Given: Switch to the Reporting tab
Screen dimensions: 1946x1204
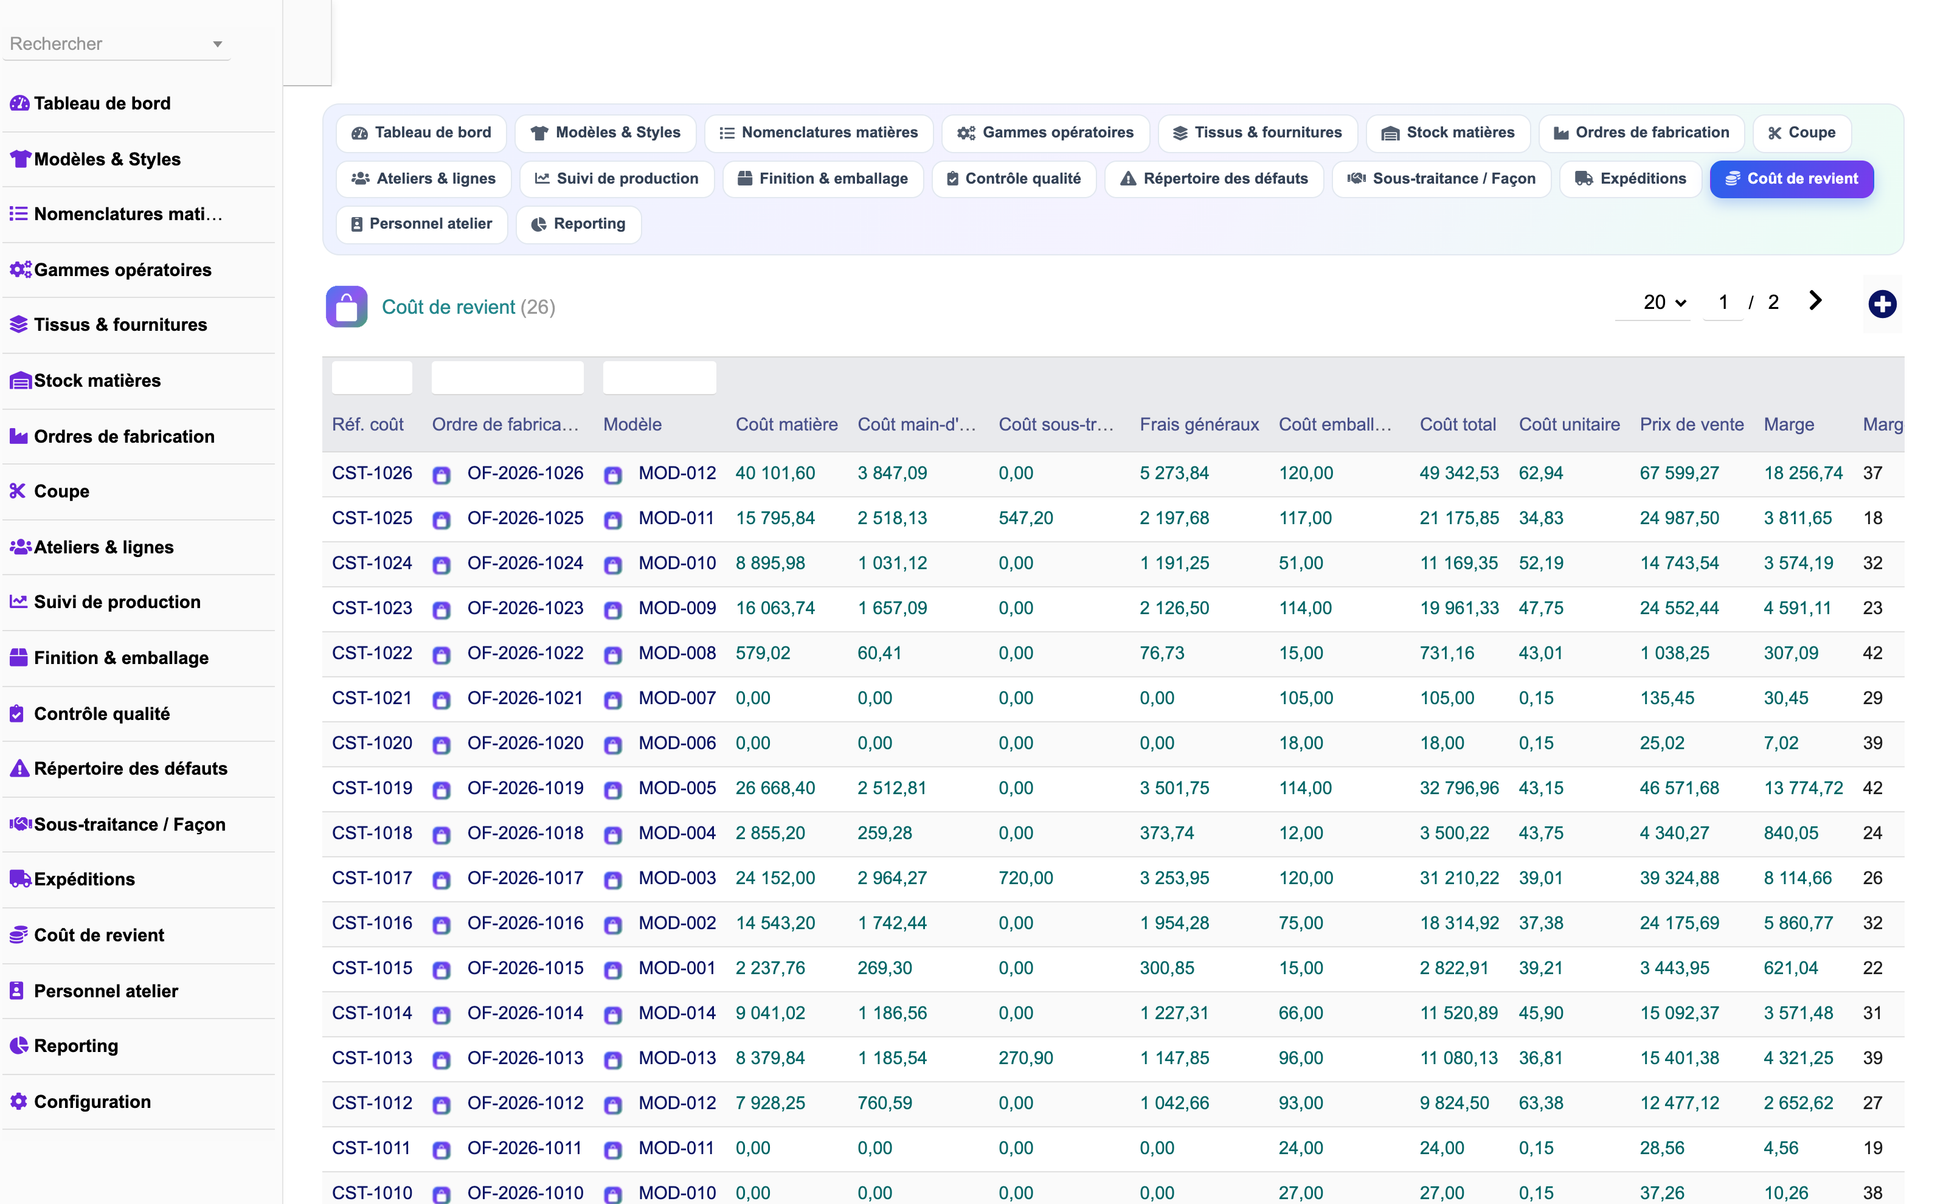Looking at the screenshot, I should point(578,224).
